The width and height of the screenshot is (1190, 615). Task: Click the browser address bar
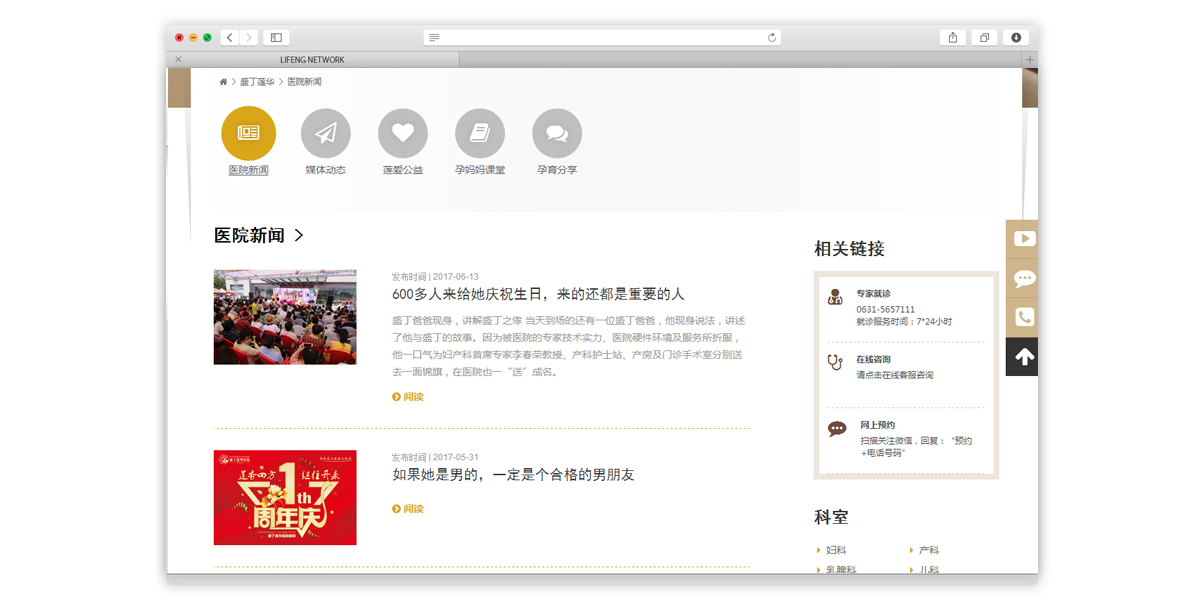[602, 37]
